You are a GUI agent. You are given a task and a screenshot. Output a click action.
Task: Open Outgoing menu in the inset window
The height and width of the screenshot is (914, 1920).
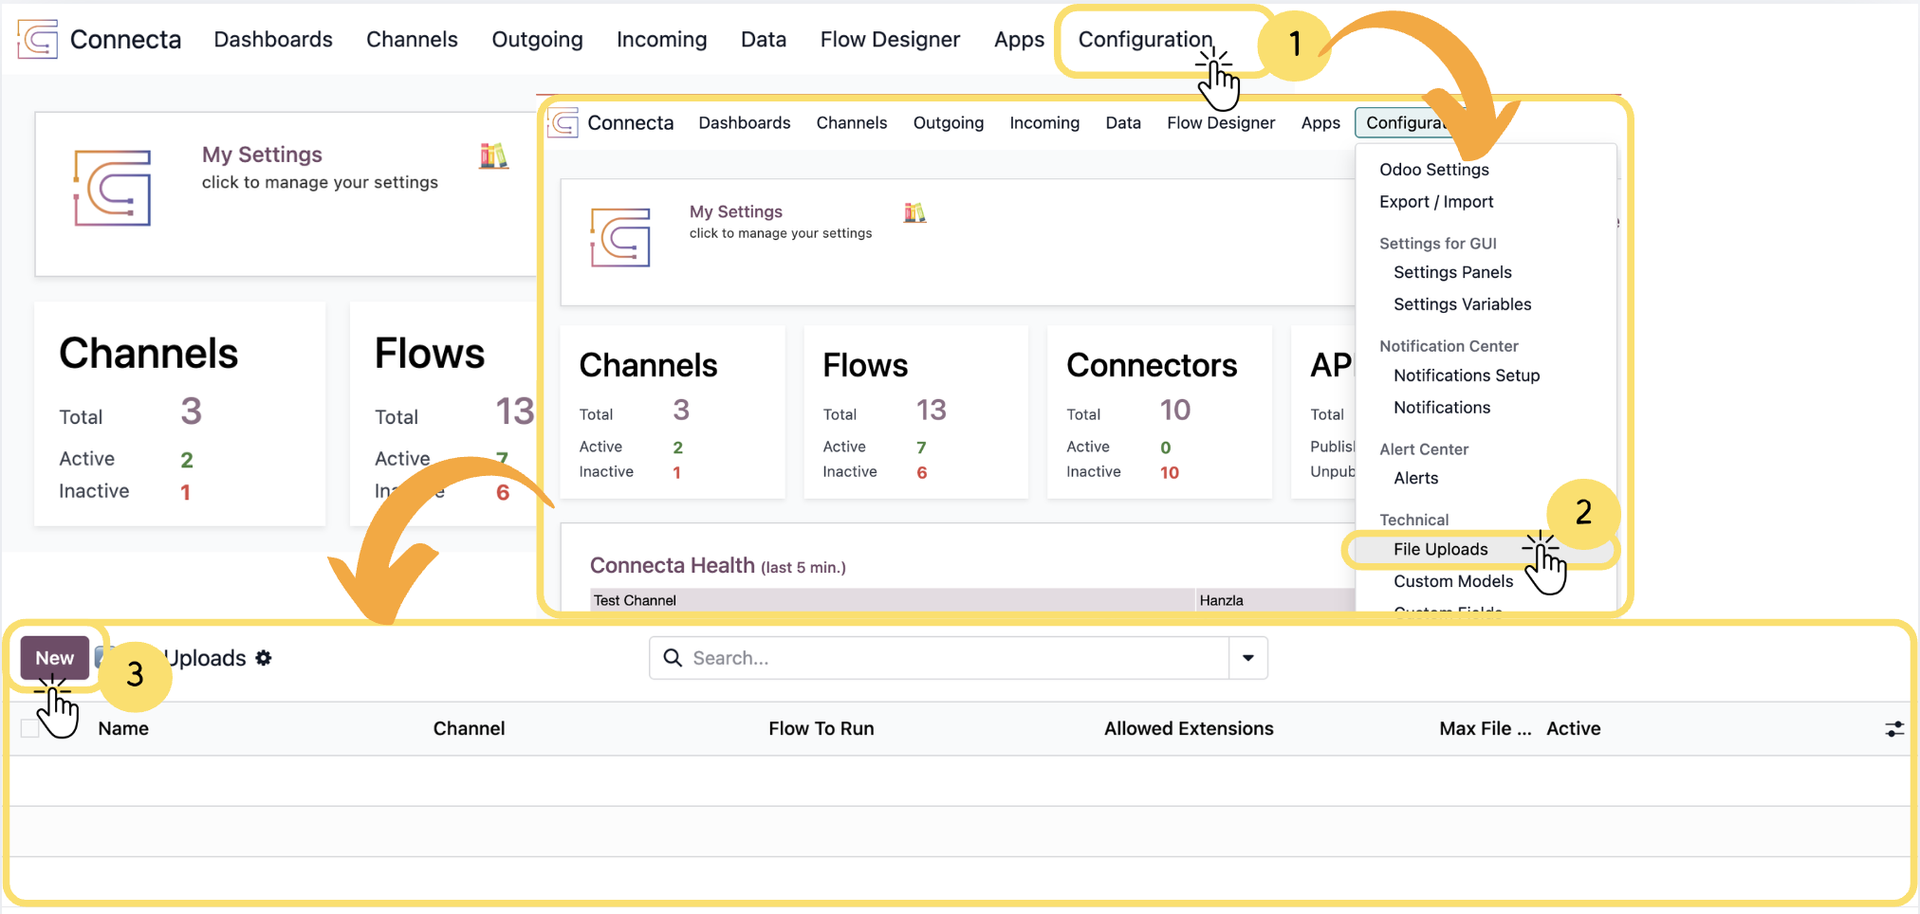948,123
